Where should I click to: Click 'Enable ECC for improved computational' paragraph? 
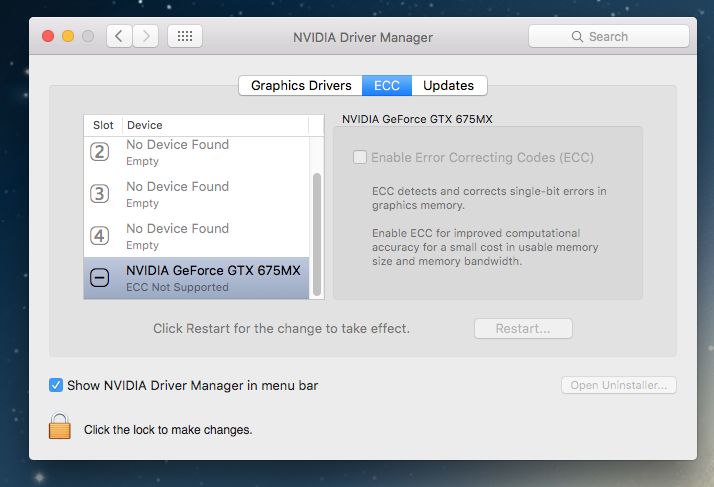click(485, 247)
